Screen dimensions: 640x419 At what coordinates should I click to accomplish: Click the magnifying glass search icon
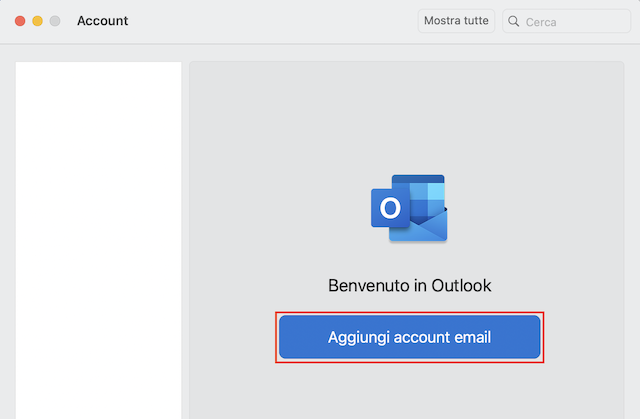coord(514,21)
